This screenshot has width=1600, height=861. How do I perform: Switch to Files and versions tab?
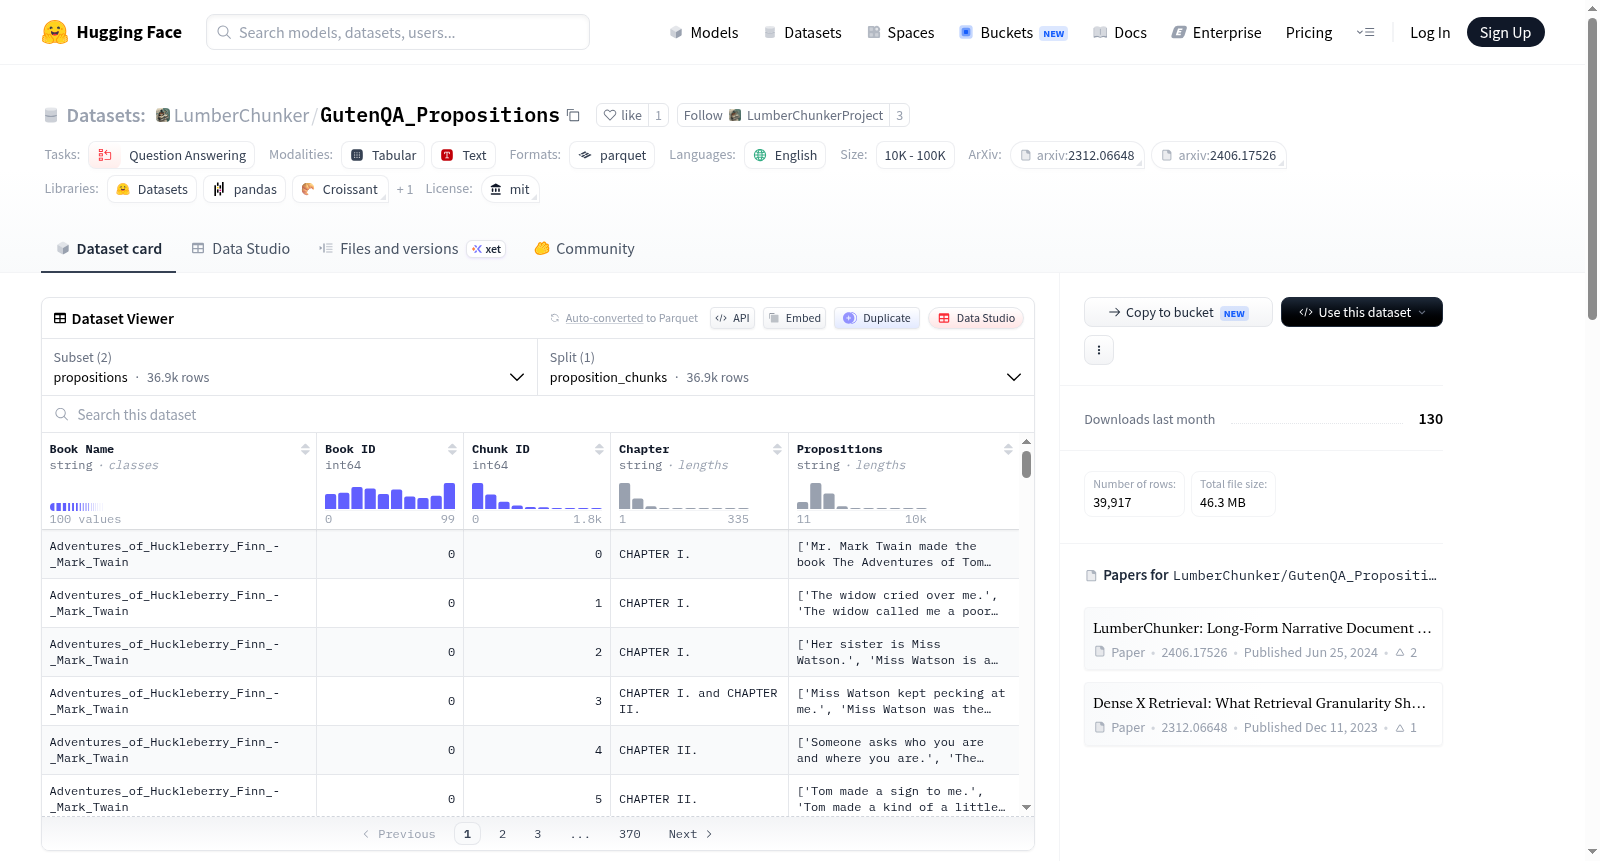coord(411,249)
